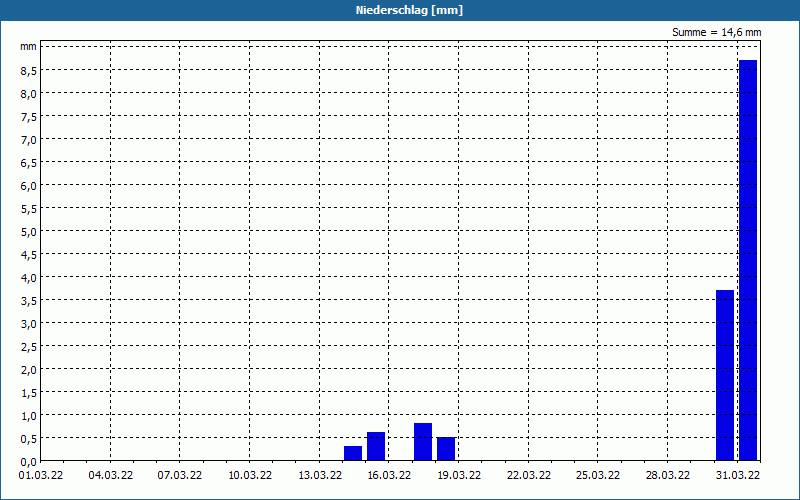Click the x-axis date label 04.03.22
800x500 pixels.
point(111,475)
